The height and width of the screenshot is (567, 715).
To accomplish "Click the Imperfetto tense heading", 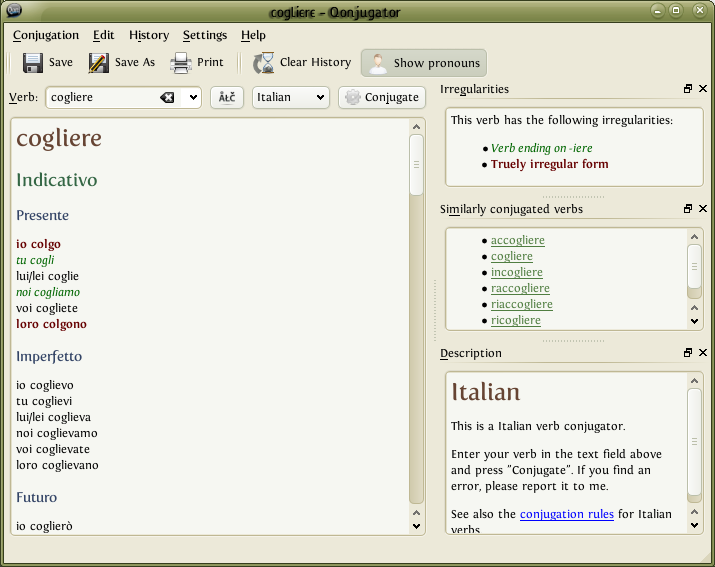I will point(49,356).
